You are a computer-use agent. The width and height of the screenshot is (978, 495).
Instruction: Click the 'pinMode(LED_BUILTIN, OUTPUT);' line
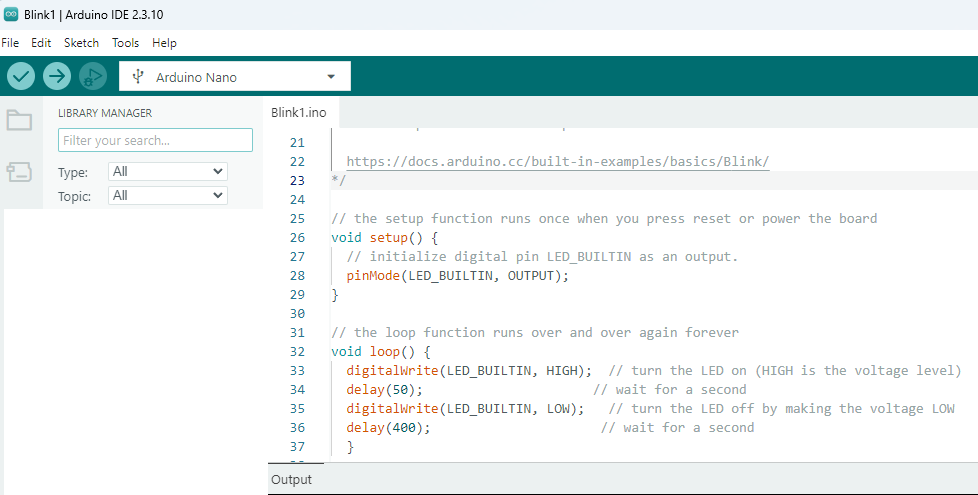(x=458, y=276)
